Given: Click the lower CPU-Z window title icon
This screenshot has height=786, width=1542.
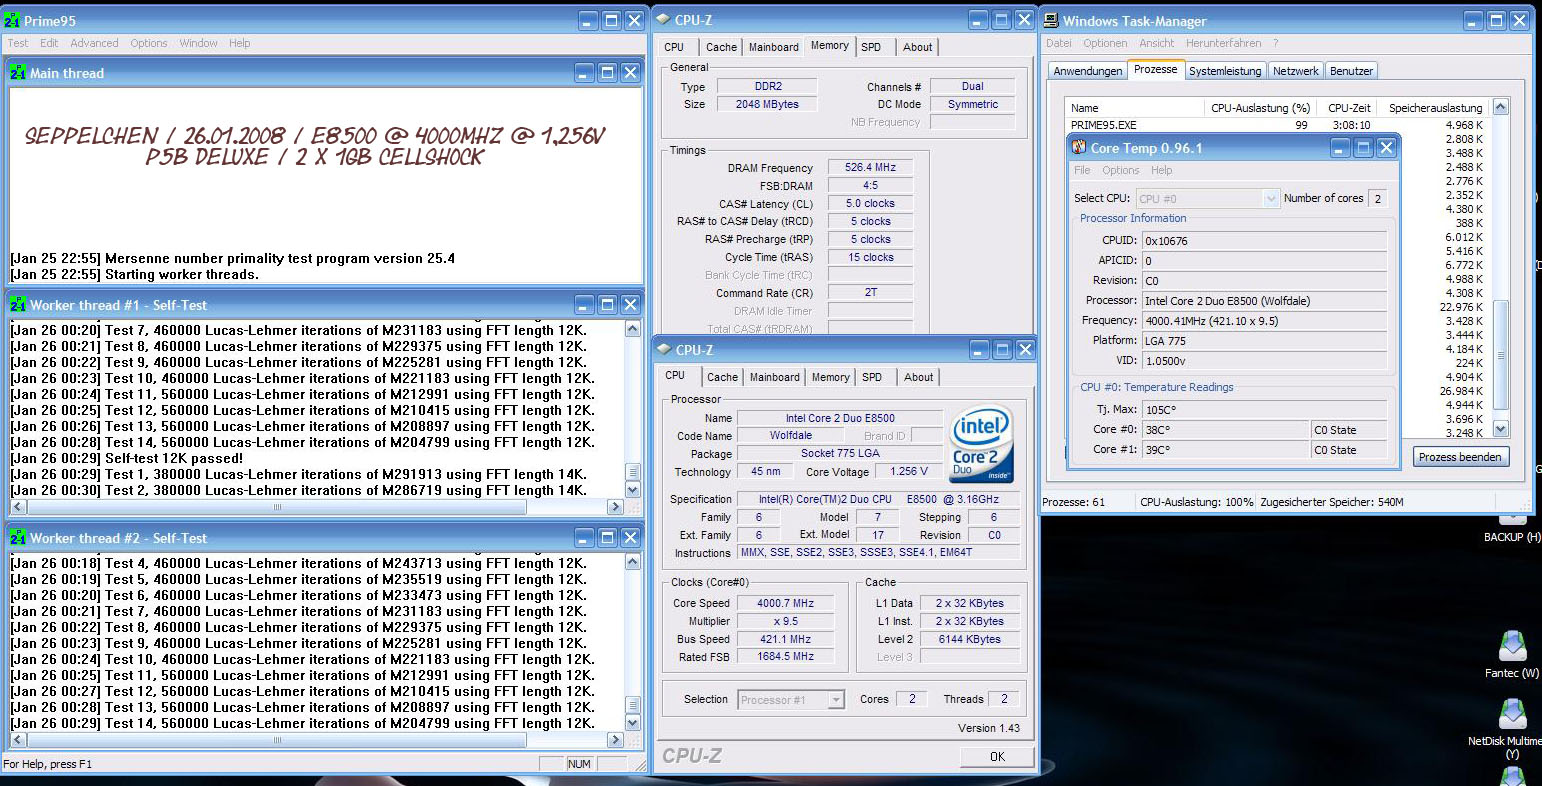Looking at the screenshot, I should pyautogui.click(x=664, y=350).
